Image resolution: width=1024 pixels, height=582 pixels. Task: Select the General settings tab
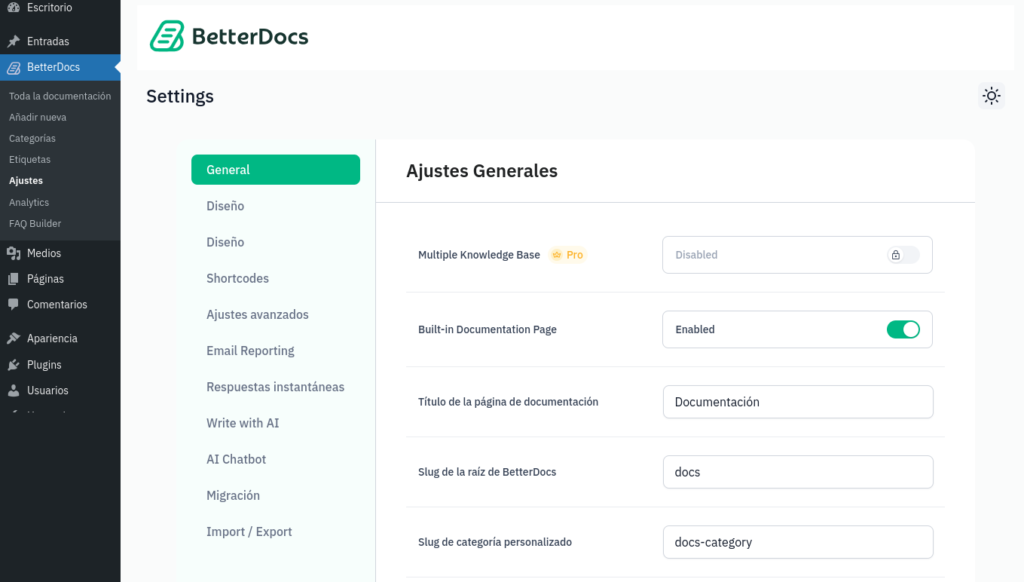pyautogui.click(x=276, y=170)
